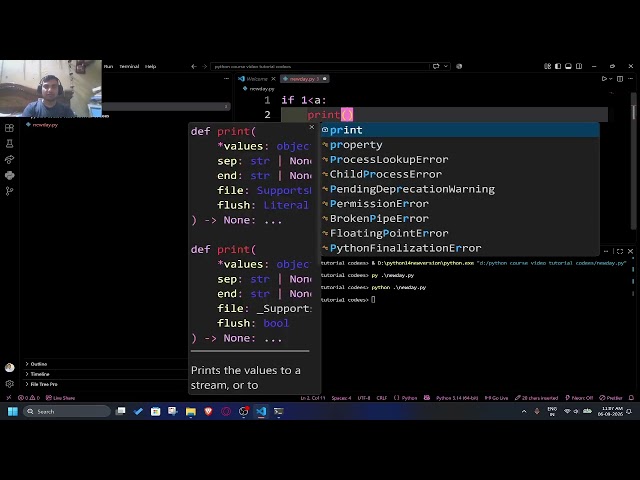Open the Python icon in activity bar
640x480 pixels.
point(9,176)
